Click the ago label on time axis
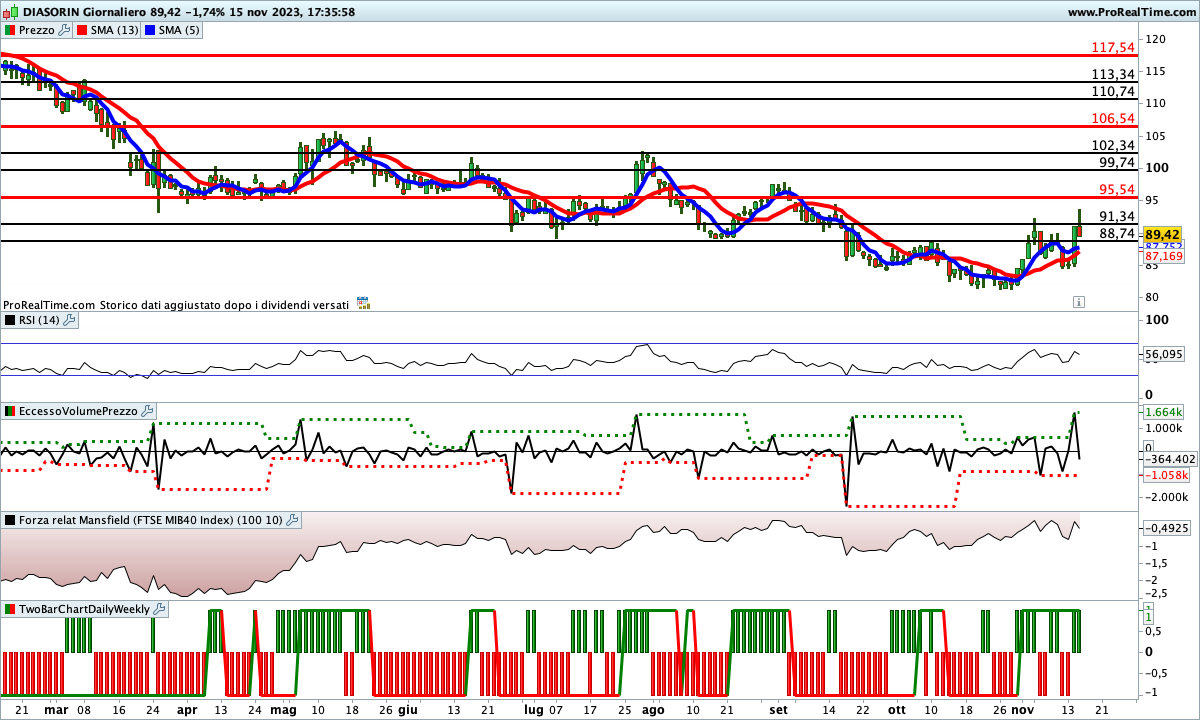 click(x=652, y=708)
